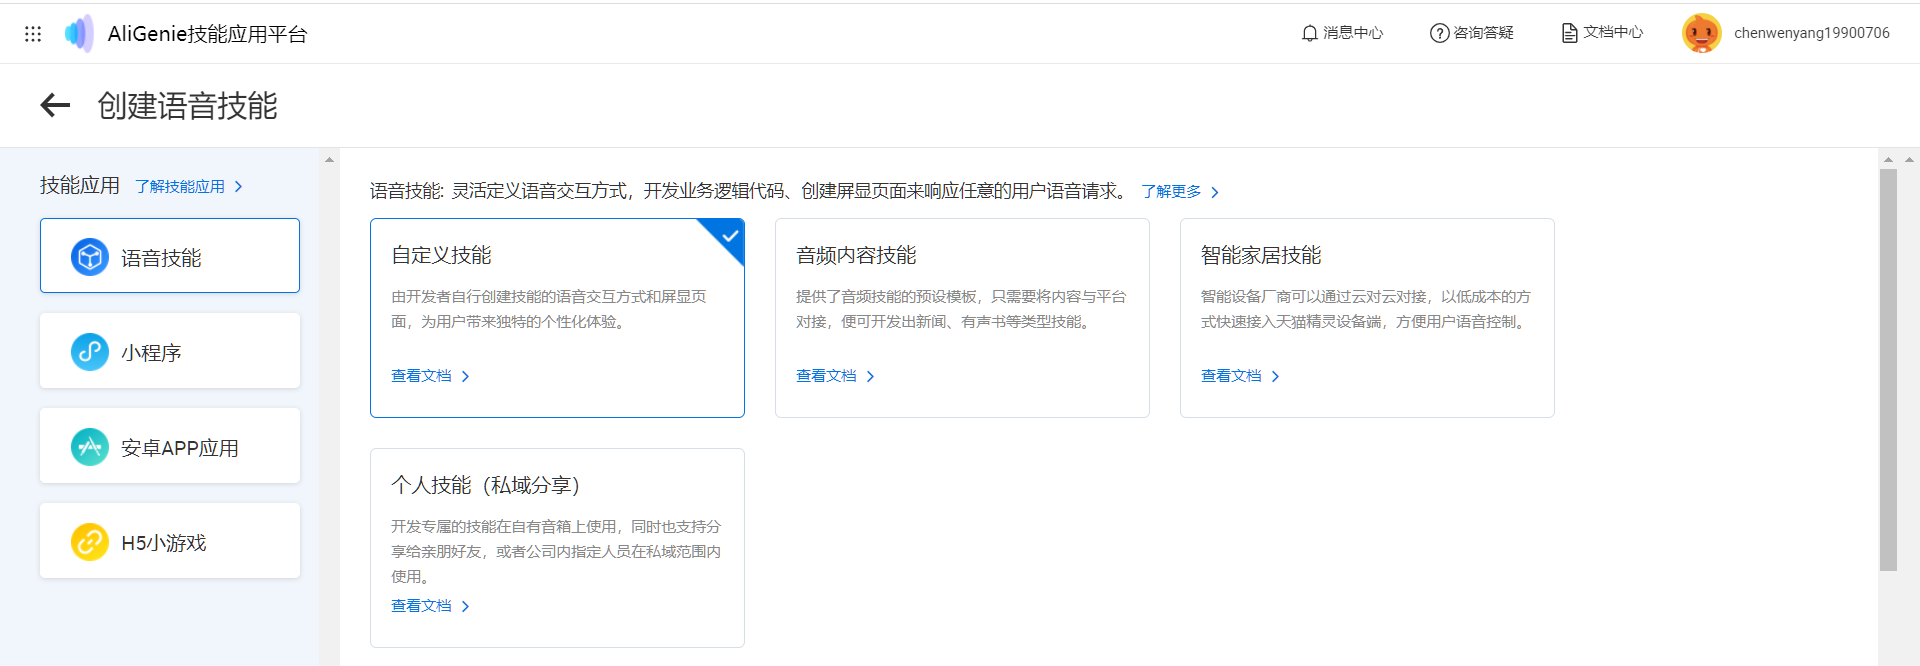Click the sidebar scroll up arrow
Image resolution: width=1920 pixels, height=666 pixels.
[x=329, y=160]
